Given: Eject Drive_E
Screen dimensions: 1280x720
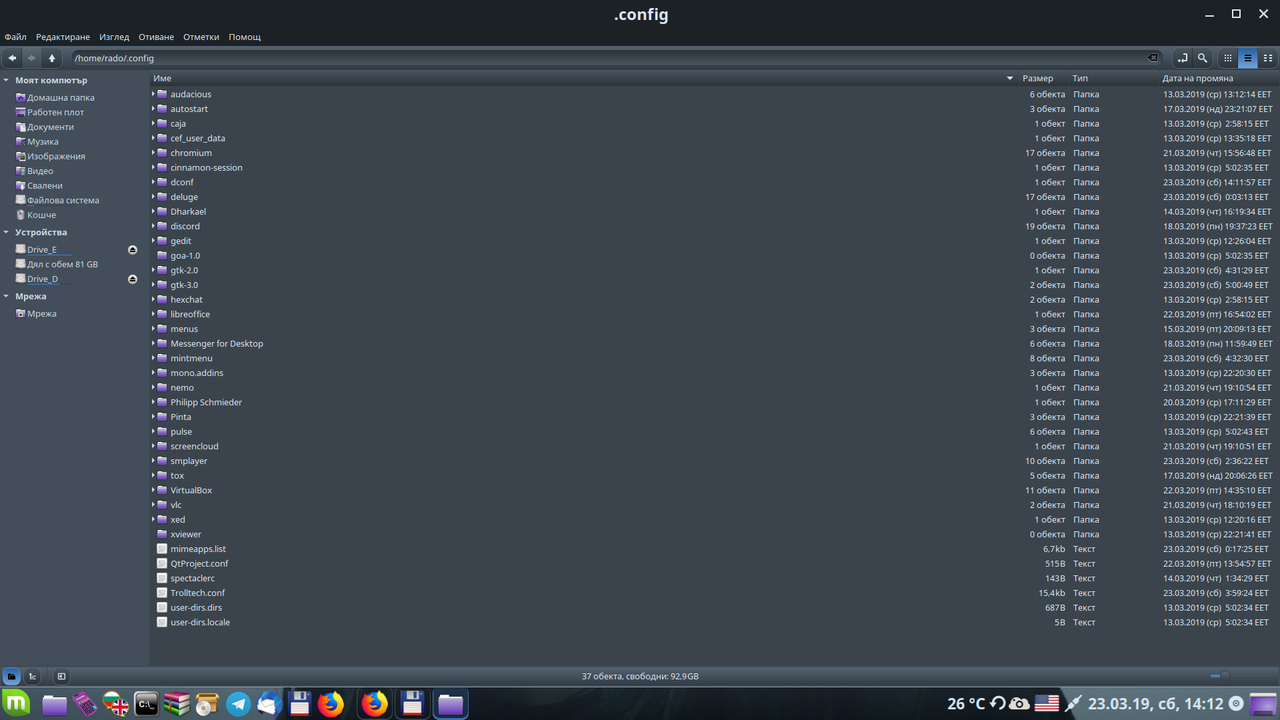Looking at the screenshot, I should [x=133, y=250].
